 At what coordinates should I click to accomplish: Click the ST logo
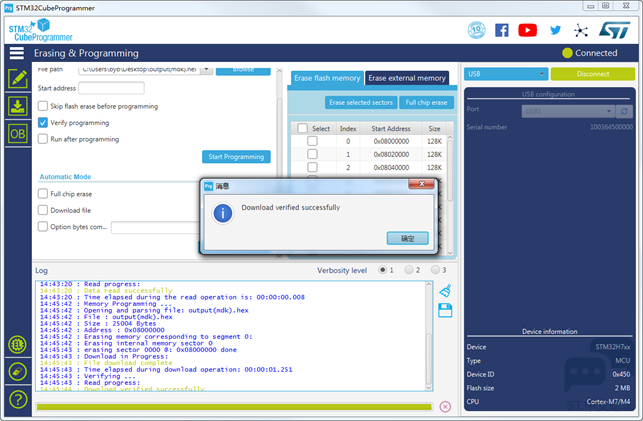coord(614,30)
